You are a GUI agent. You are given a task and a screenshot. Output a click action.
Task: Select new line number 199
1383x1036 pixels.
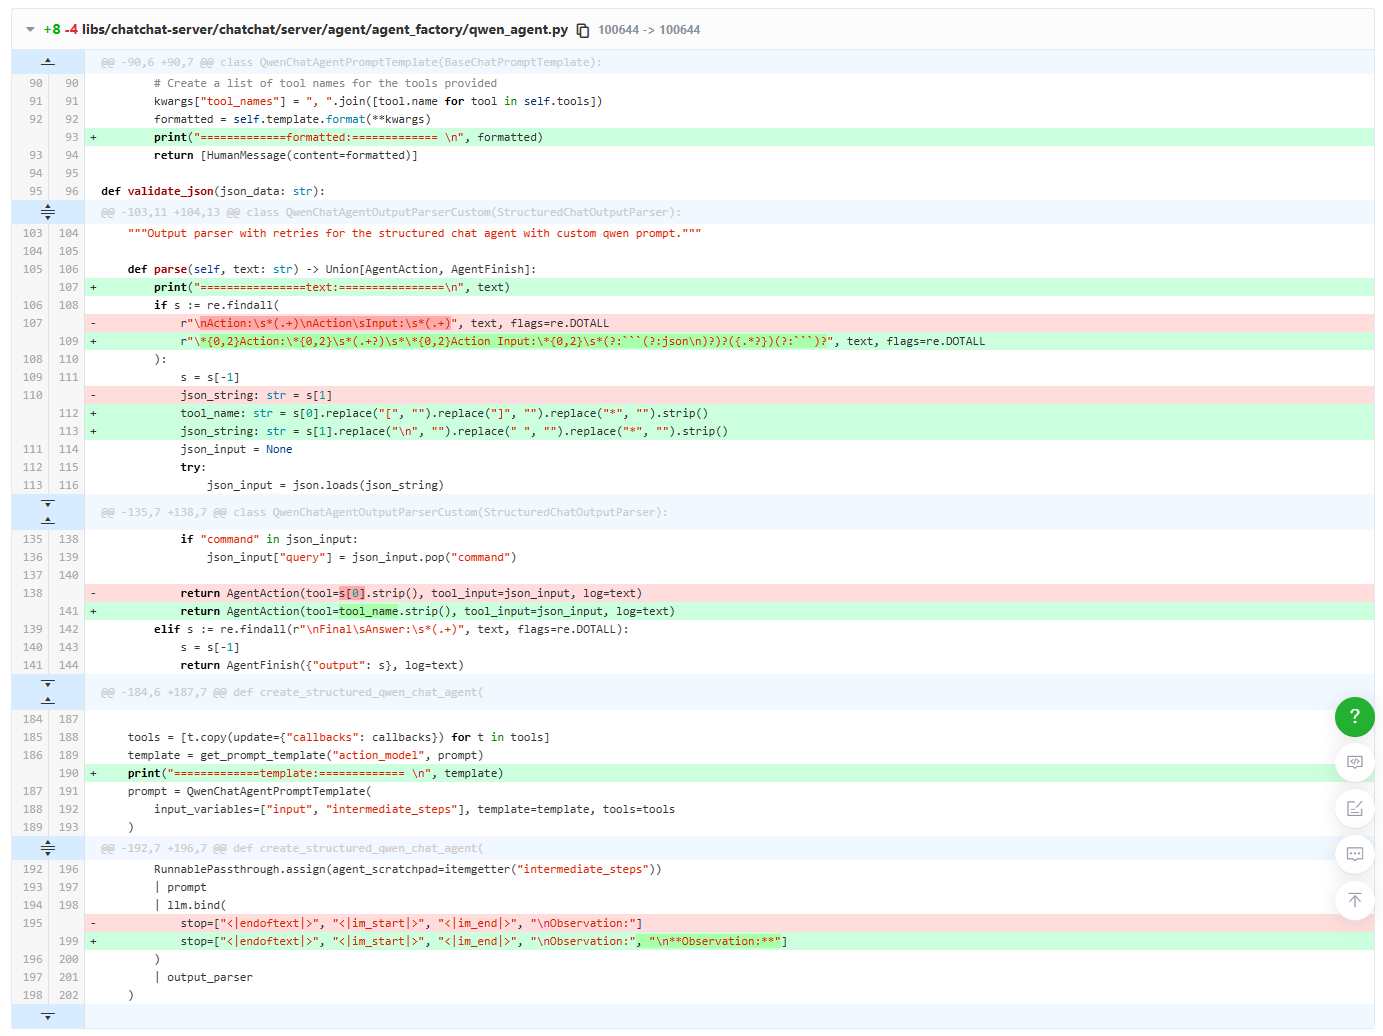tap(68, 941)
